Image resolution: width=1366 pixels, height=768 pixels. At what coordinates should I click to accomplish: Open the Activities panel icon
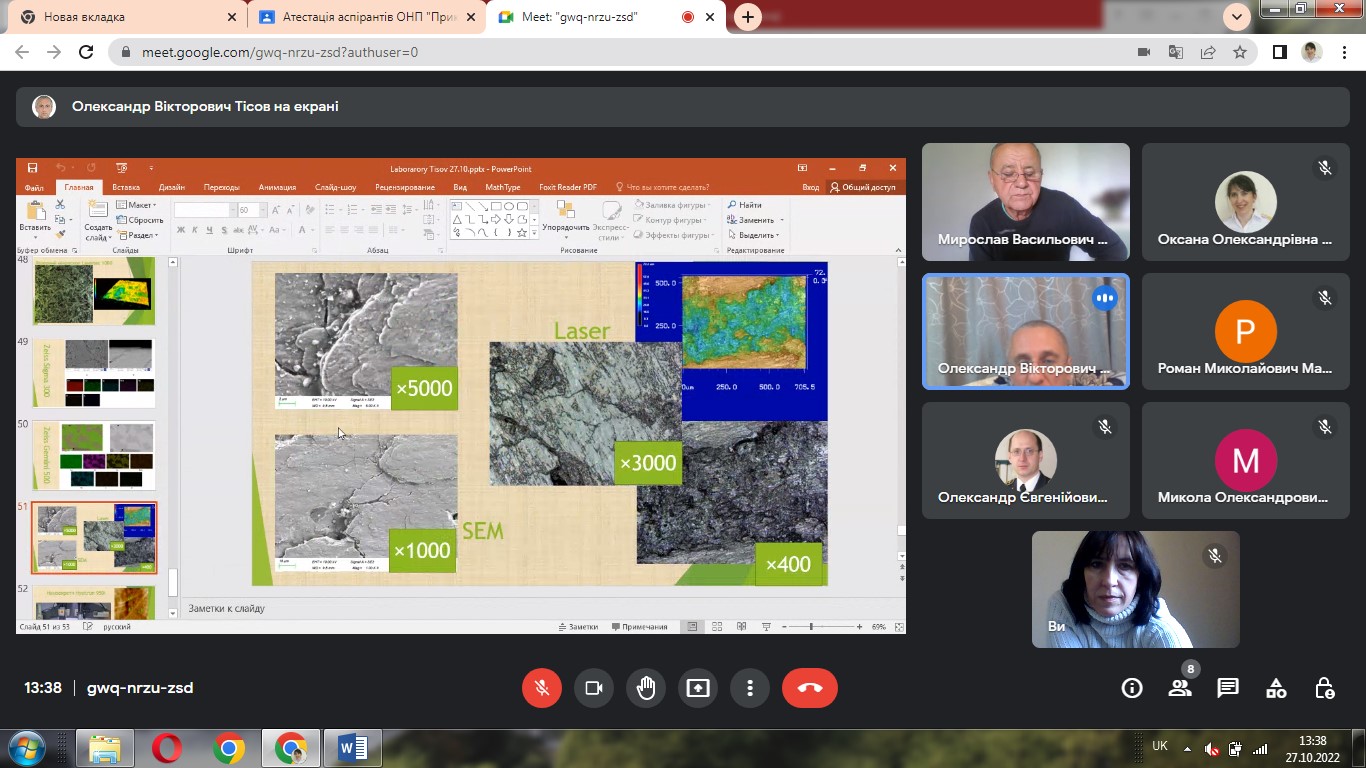click(x=1276, y=688)
